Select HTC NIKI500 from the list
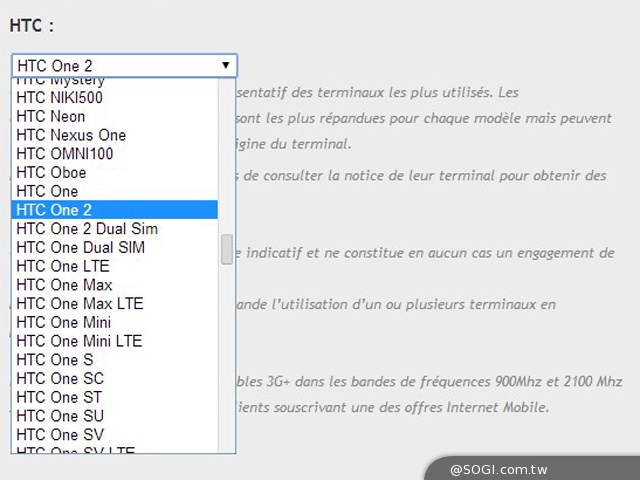640x480 pixels. pos(59,98)
